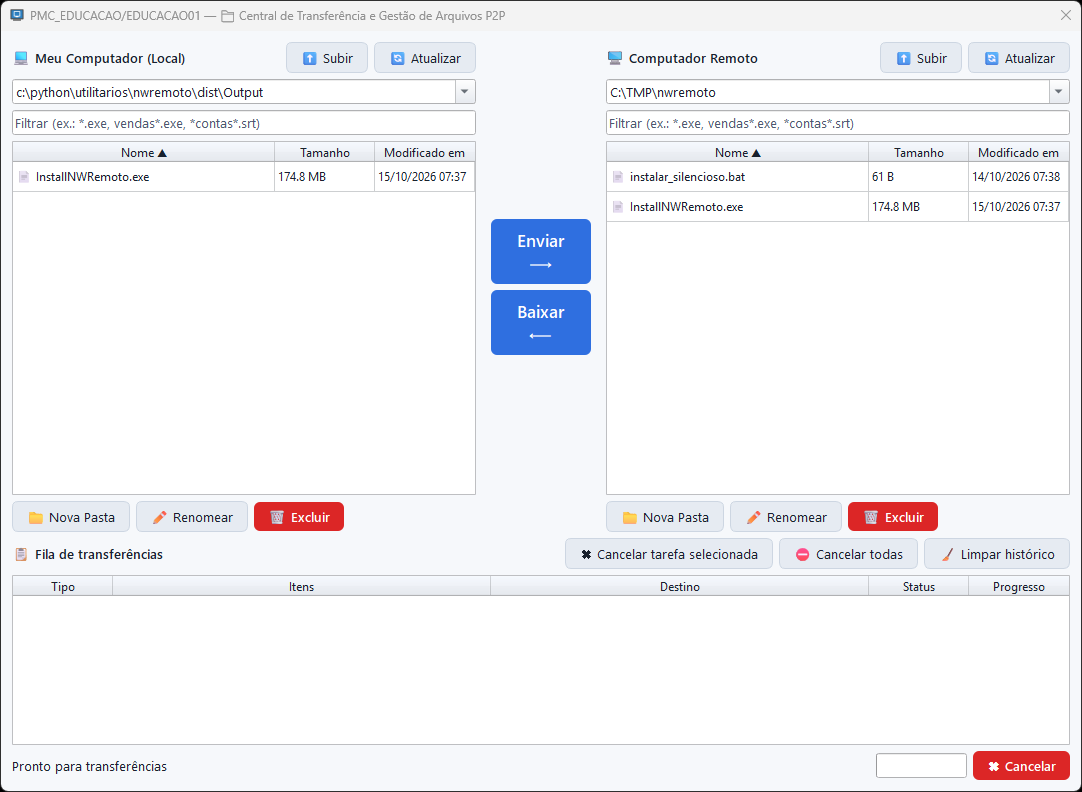Click the Baixar button
The image size is (1082, 792).
pyautogui.click(x=541, y=322)
